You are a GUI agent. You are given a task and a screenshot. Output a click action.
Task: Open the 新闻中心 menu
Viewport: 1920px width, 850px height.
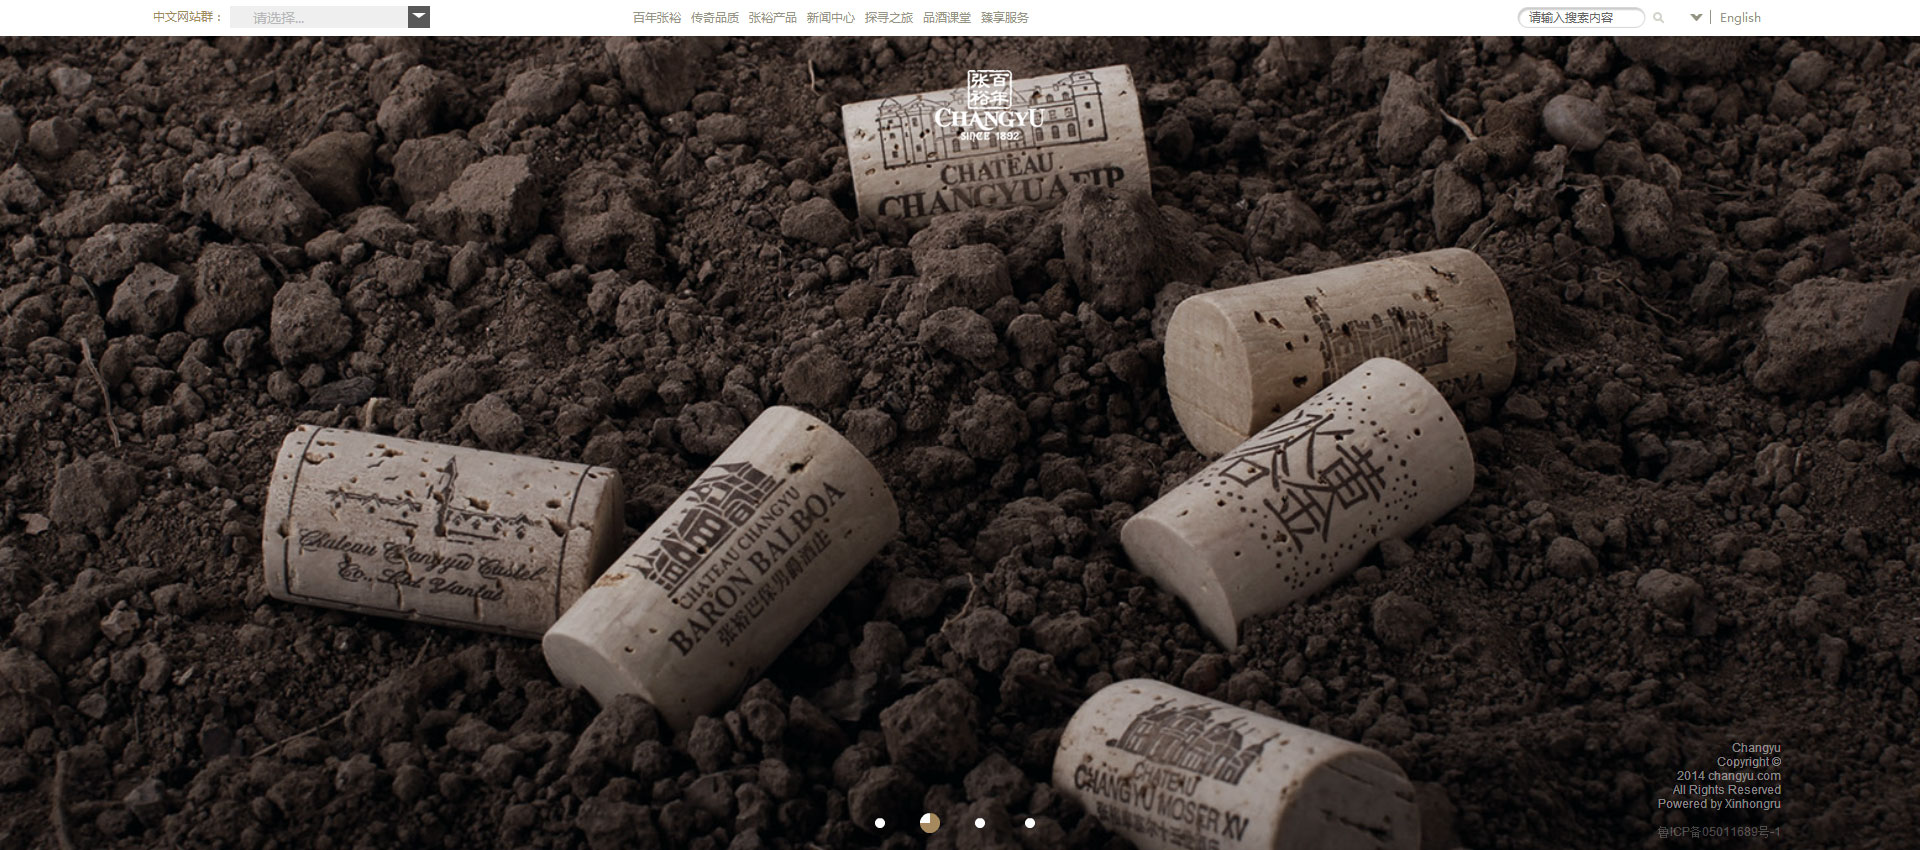click(x=831, y=18)
